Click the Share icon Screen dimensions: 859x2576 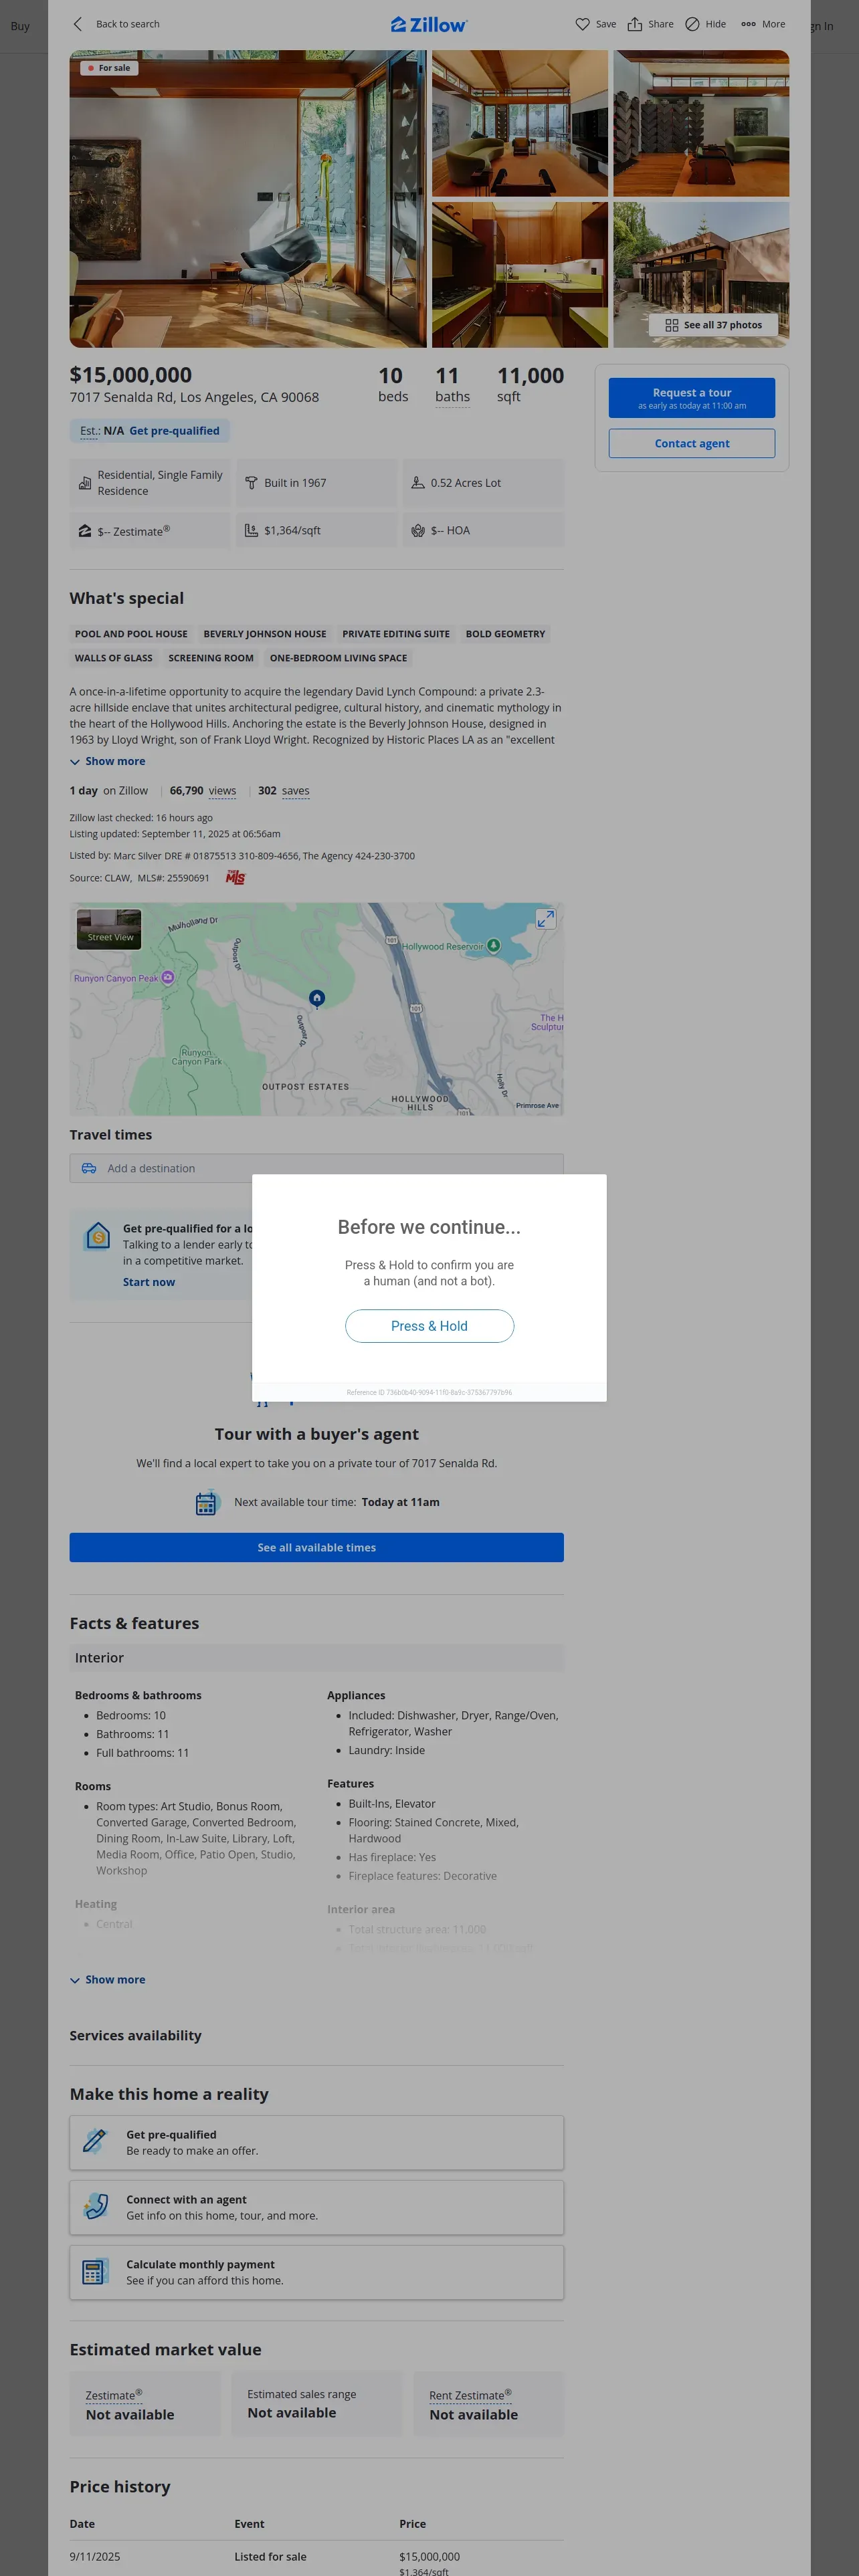[x=634, y=24]
